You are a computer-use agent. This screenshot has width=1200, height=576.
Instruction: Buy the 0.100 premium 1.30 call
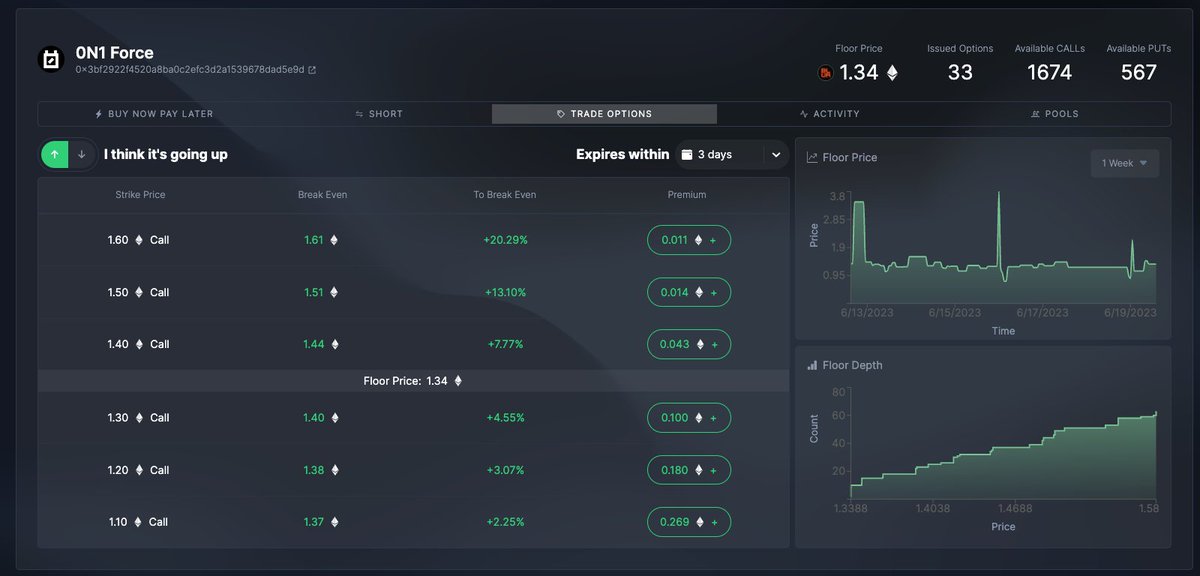689,417
